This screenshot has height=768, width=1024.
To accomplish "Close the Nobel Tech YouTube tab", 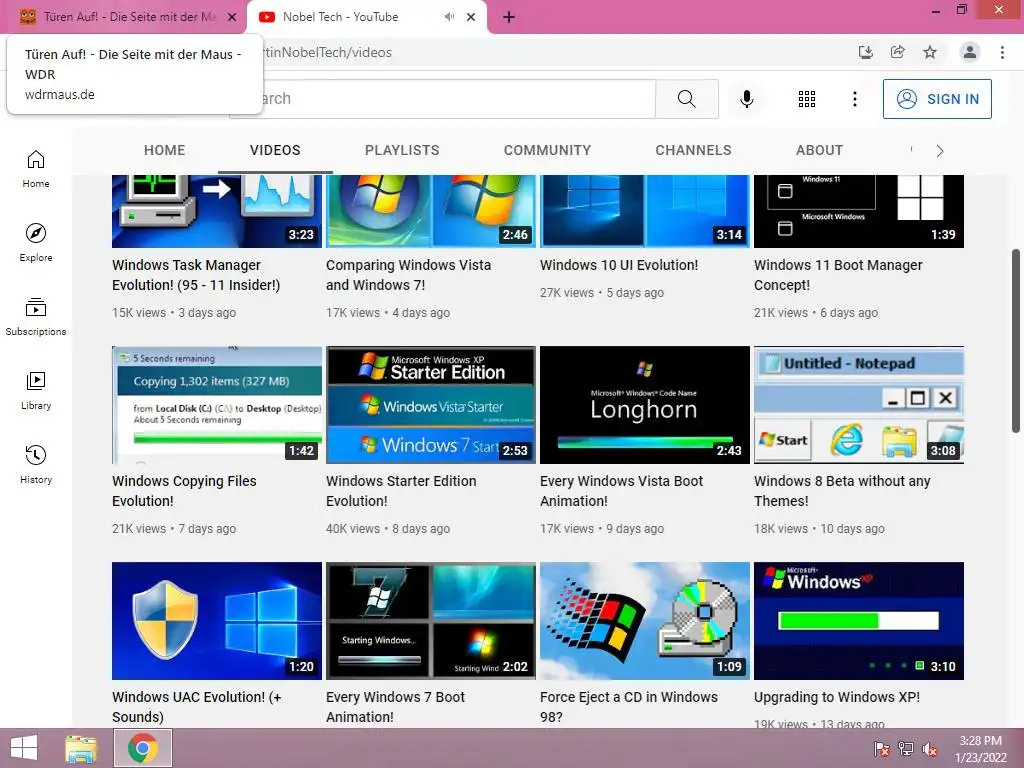I will tap(471, 17).
